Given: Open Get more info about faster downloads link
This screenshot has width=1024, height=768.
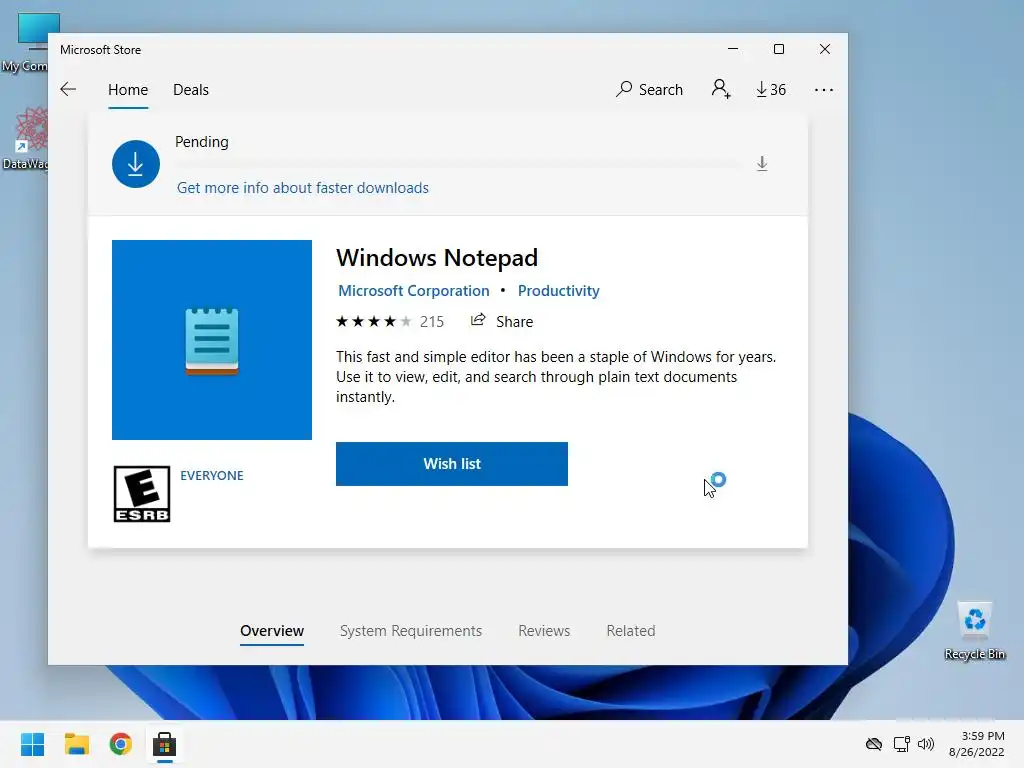Looking at the screenshot, I should coord(302,188).
